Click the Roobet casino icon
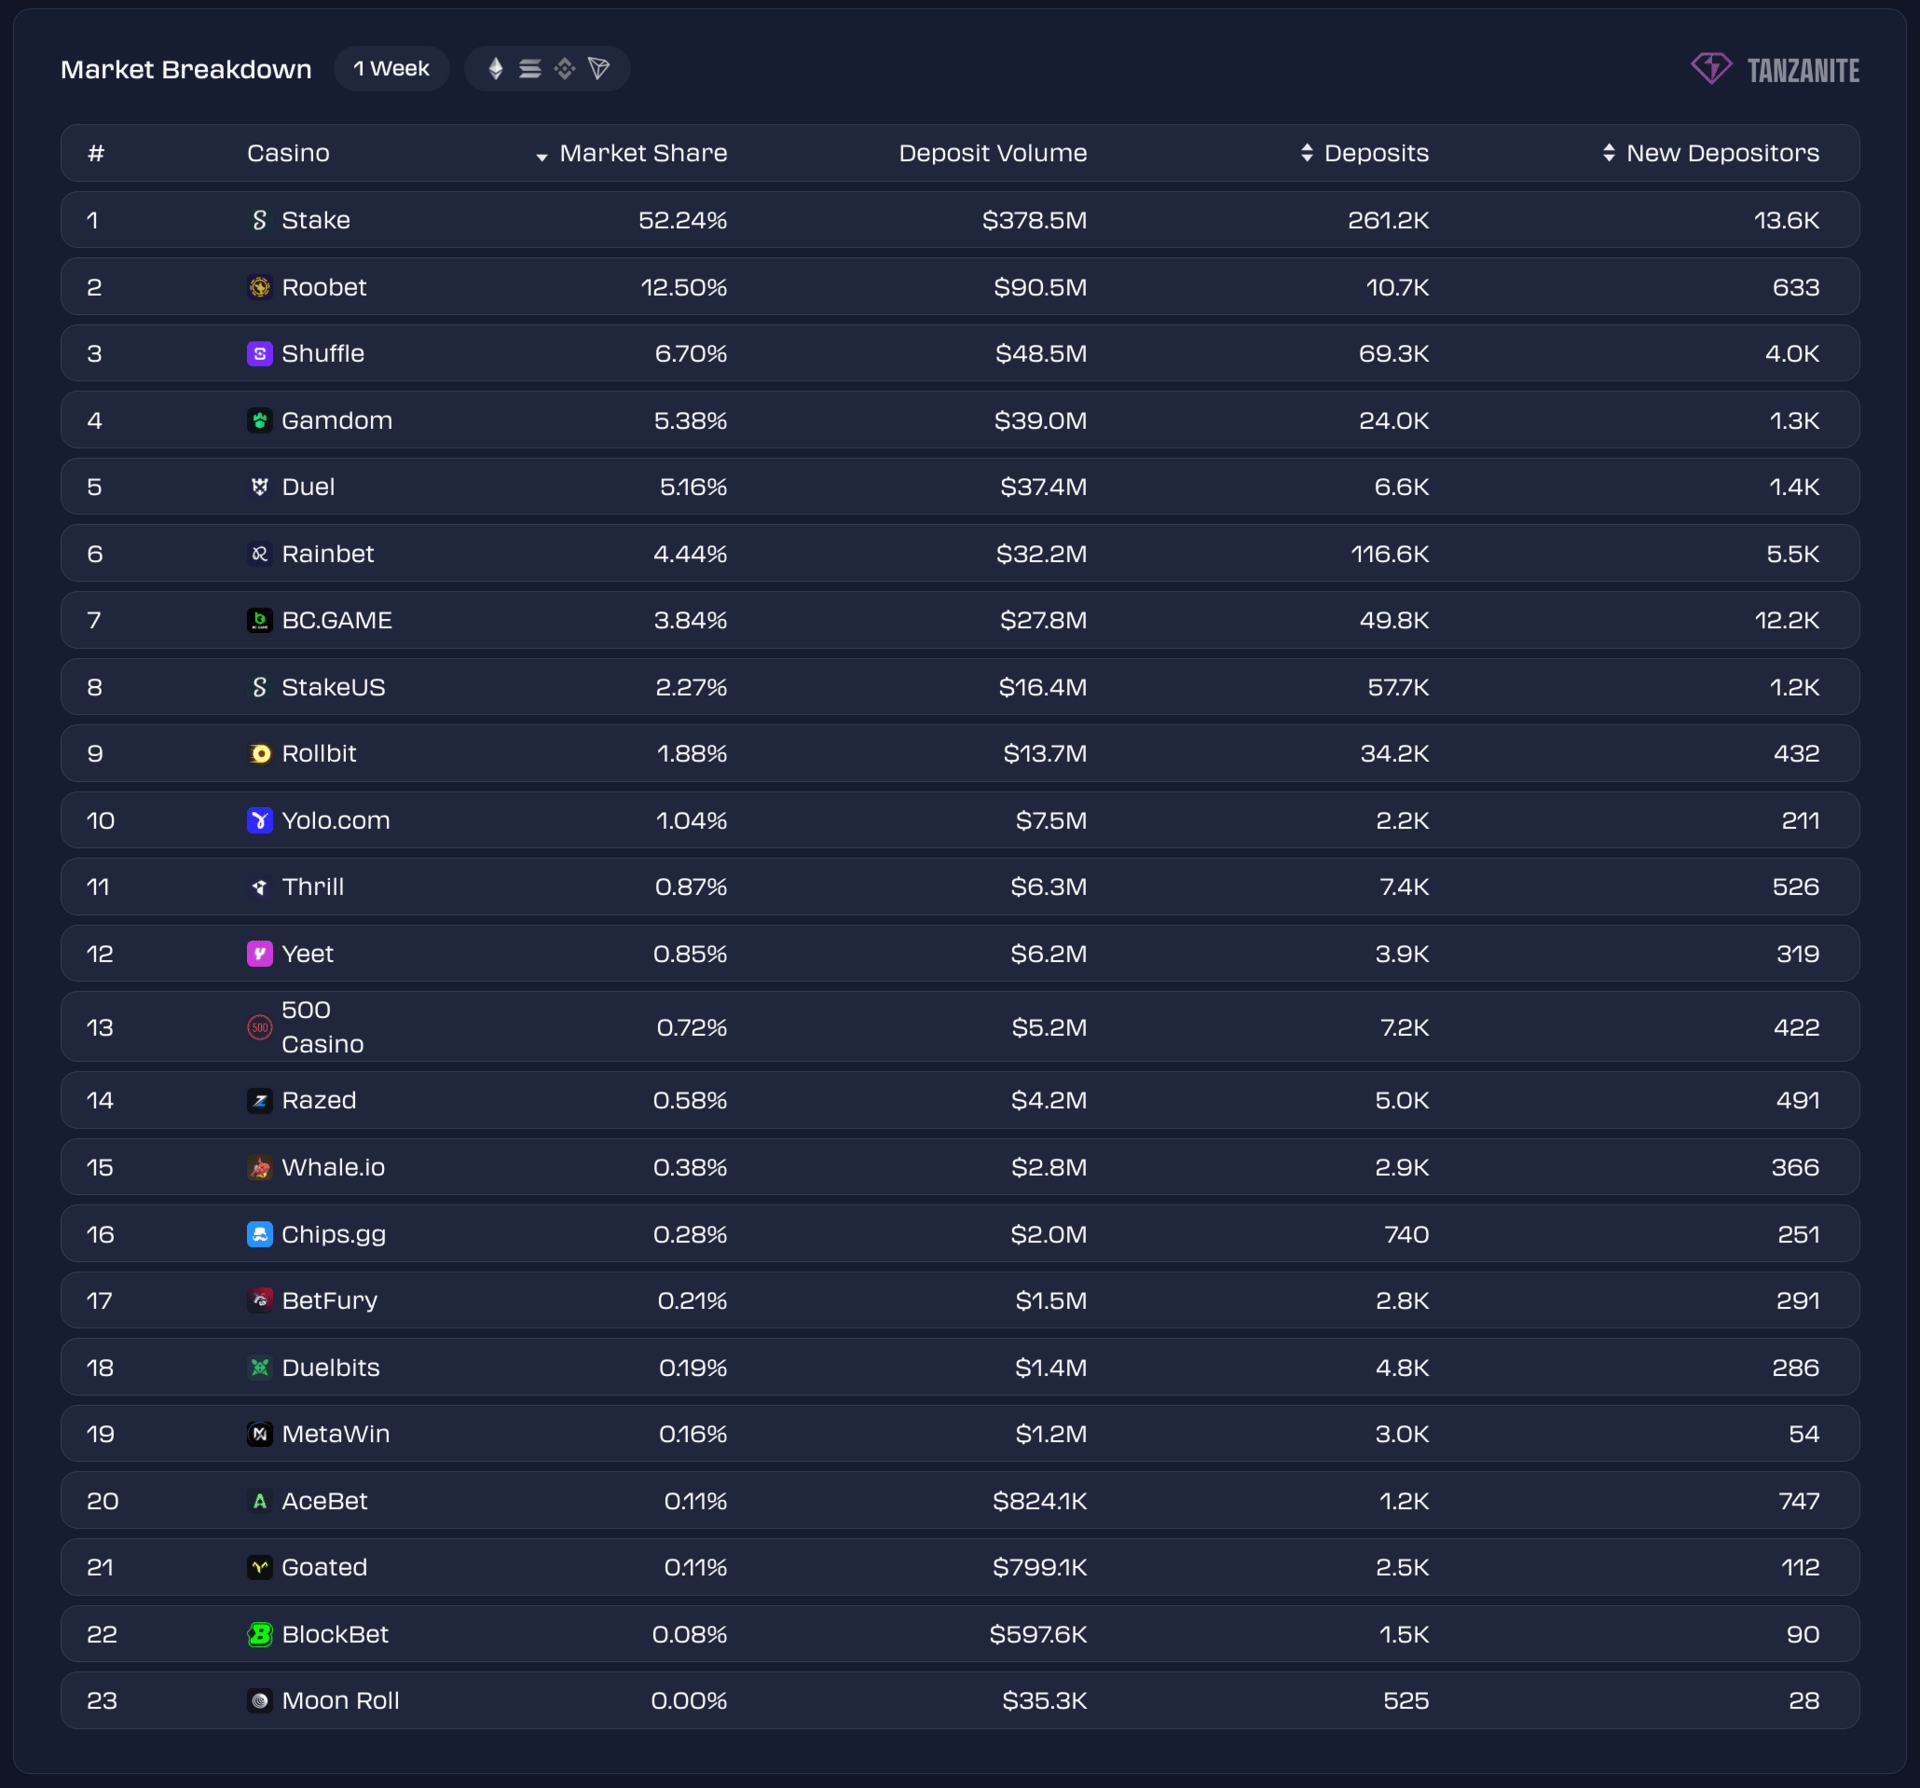The height and width of the screenshot is (1788, 1920). pos(260,287)
